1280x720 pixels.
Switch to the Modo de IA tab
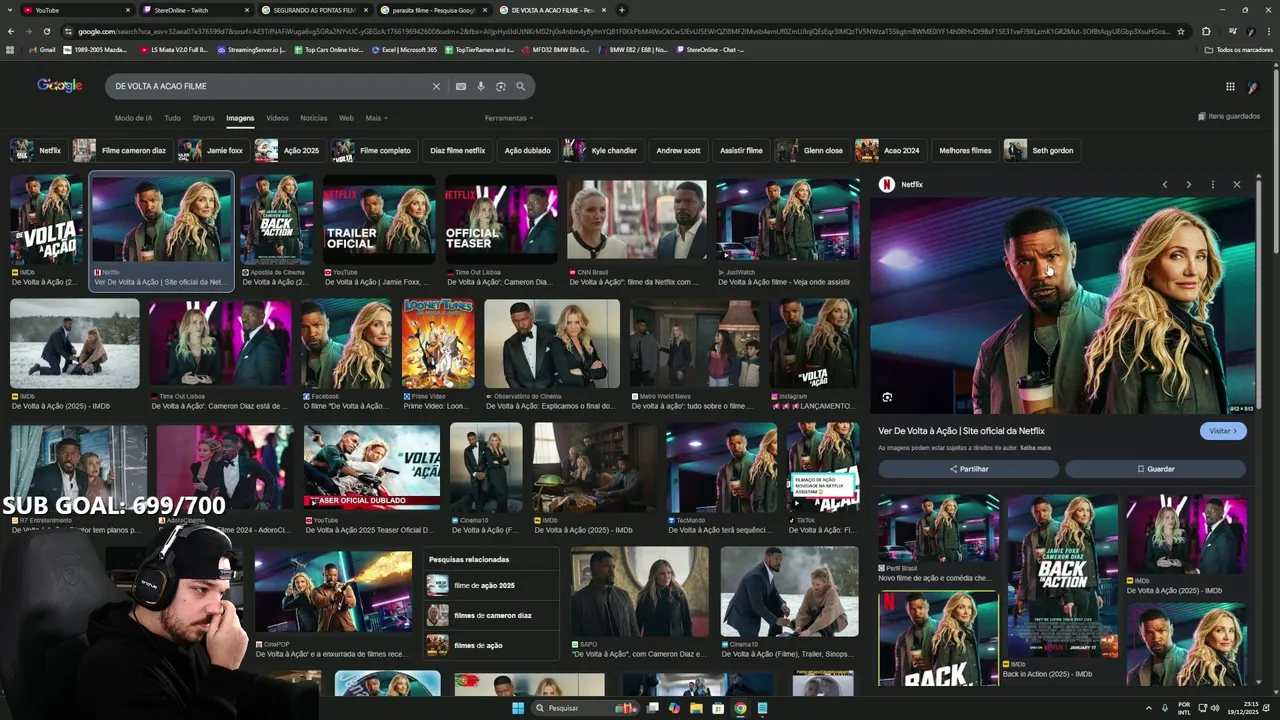pos(133,118)
